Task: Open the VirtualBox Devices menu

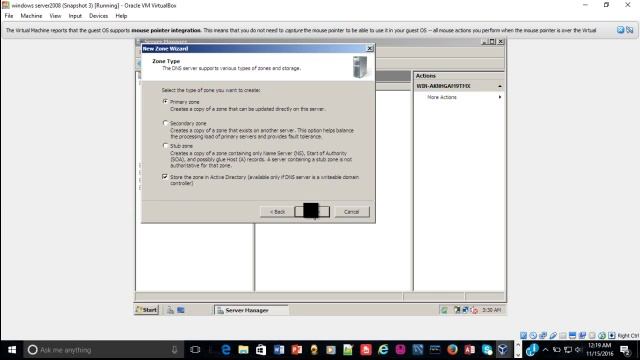Action: (98, 16)
